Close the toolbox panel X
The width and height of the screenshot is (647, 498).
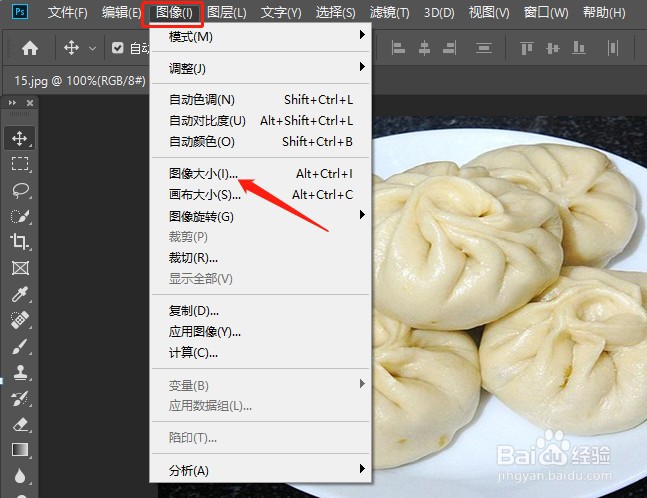point(30,103)
